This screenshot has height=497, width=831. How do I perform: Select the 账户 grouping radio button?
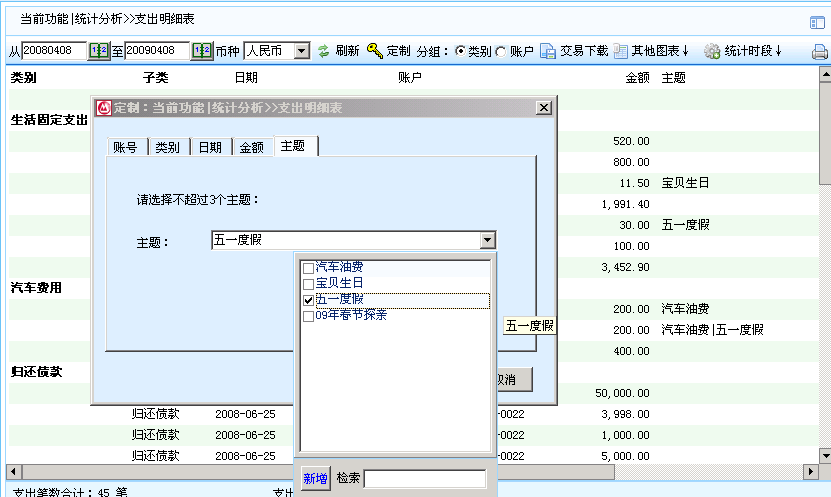(502, 51)
